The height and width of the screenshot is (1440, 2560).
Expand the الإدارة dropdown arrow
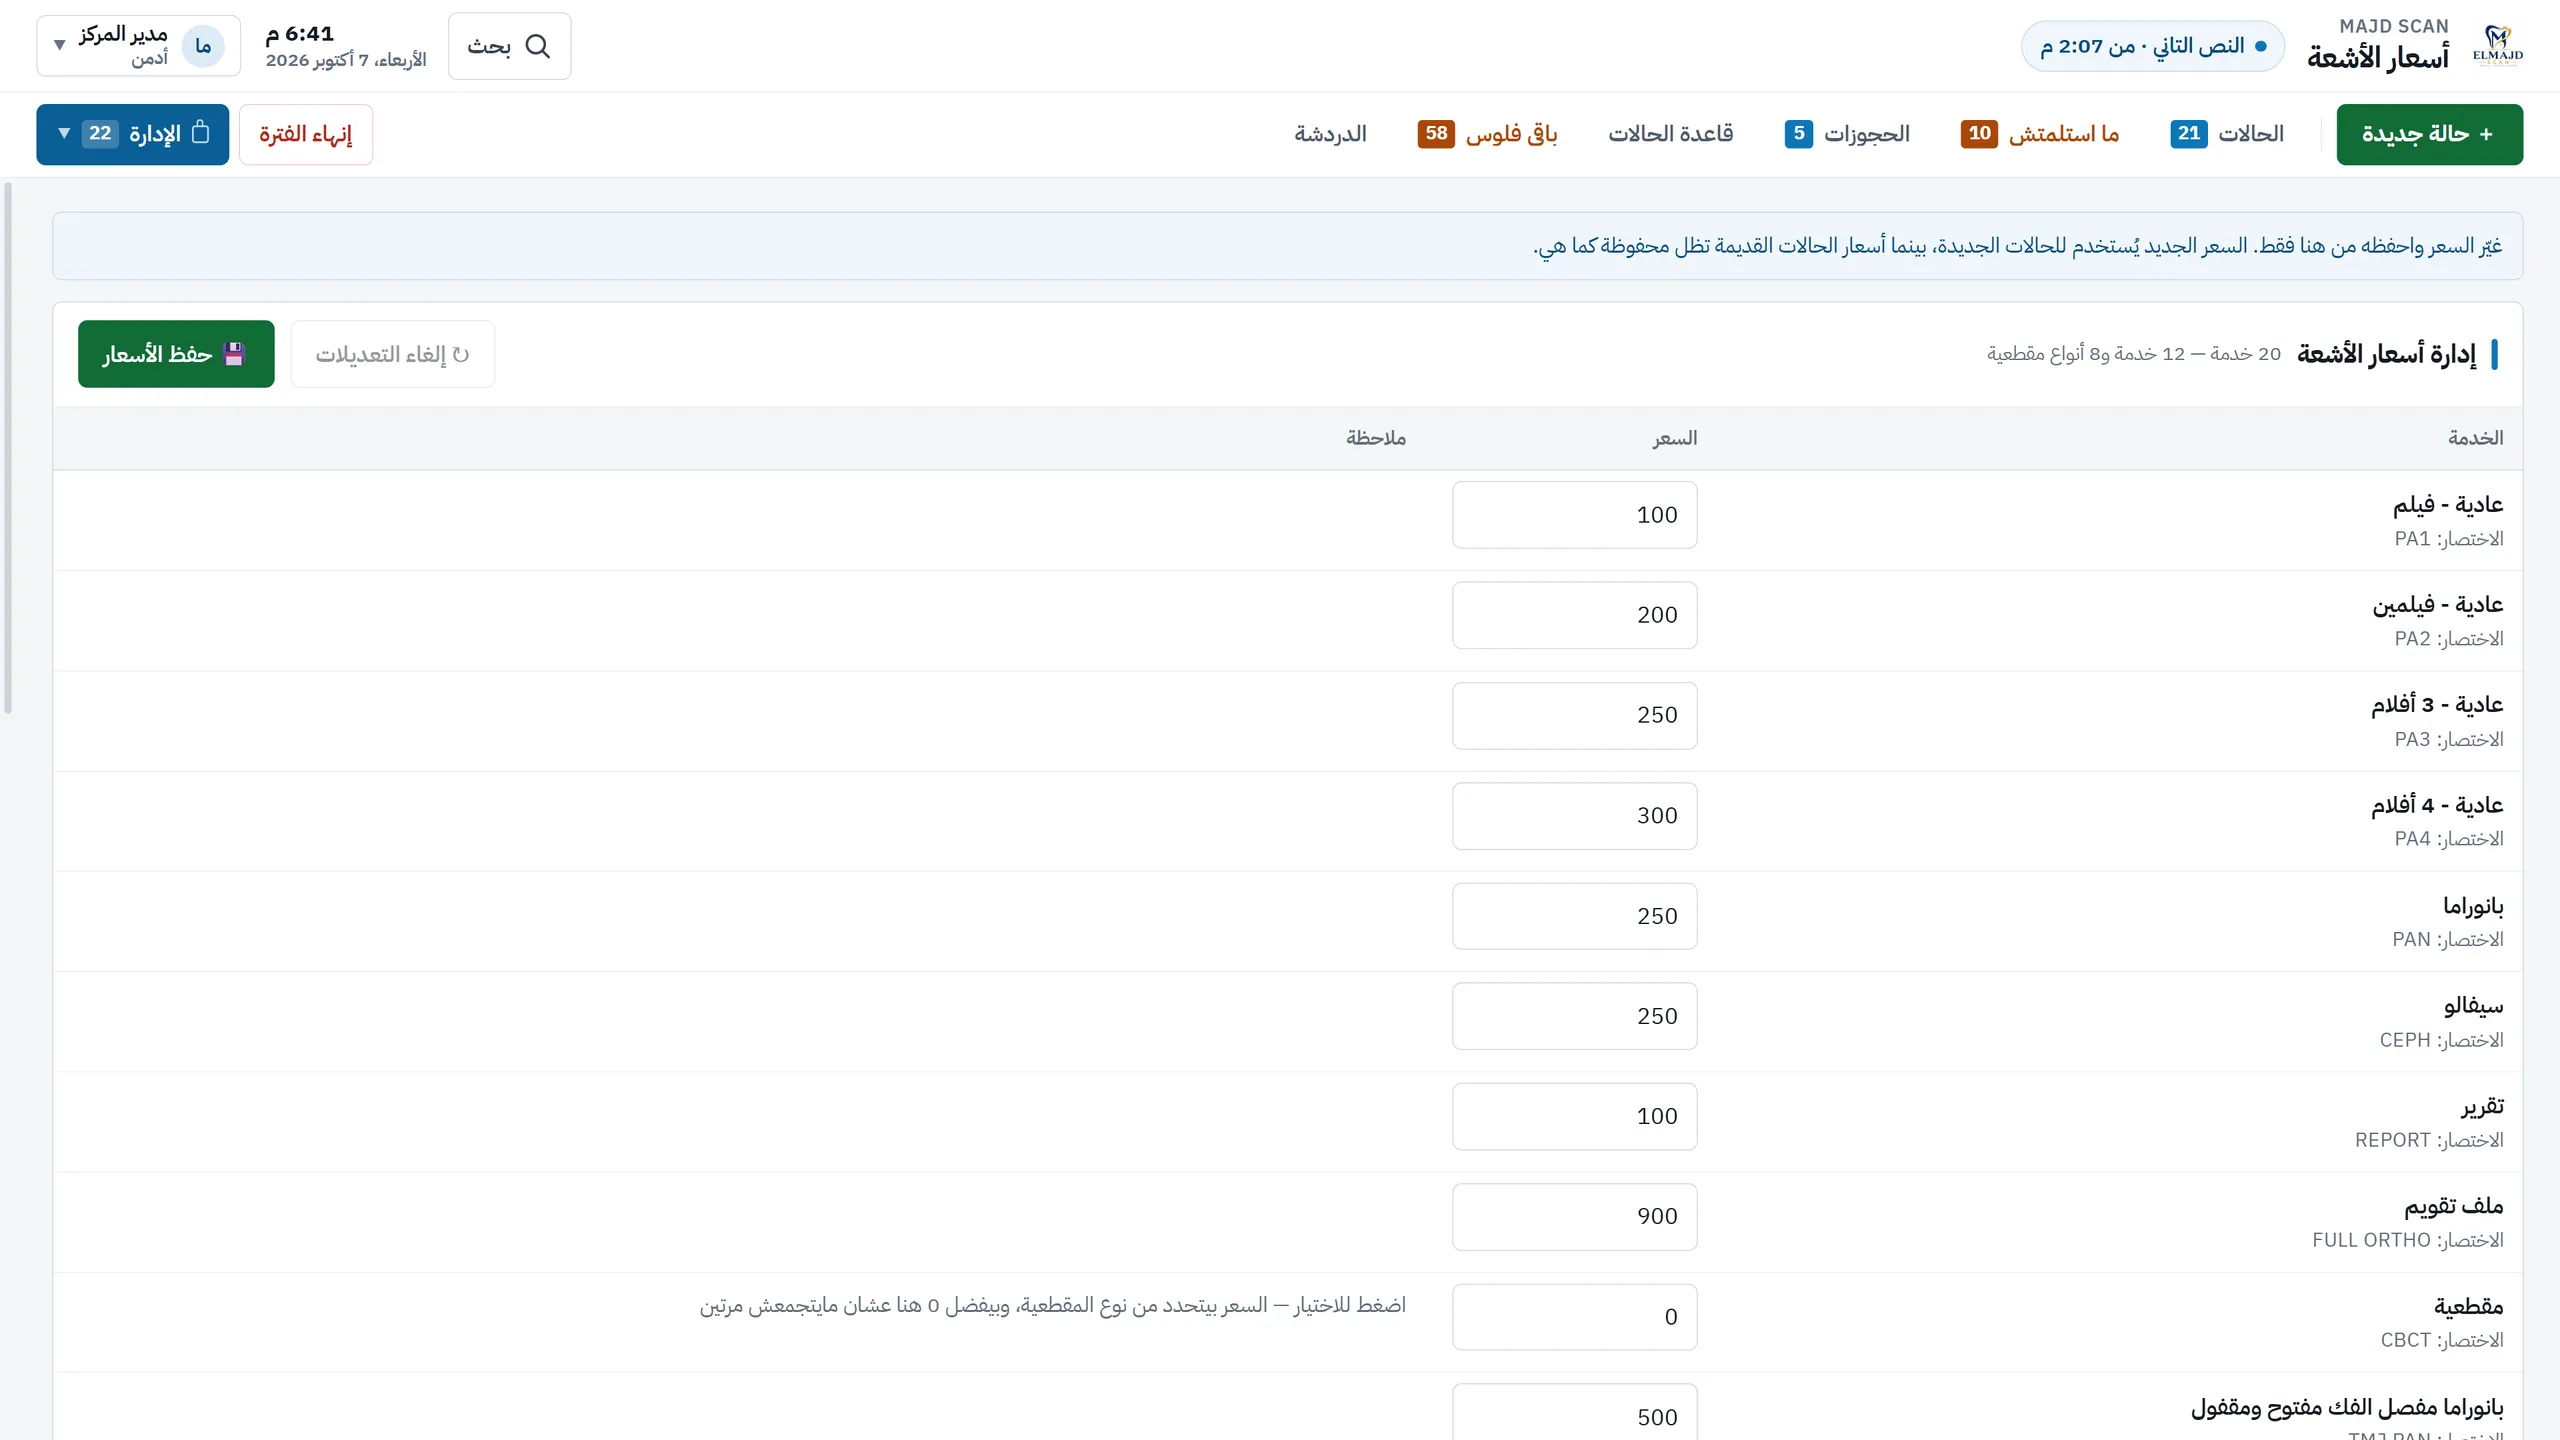[x=64, y=133]
